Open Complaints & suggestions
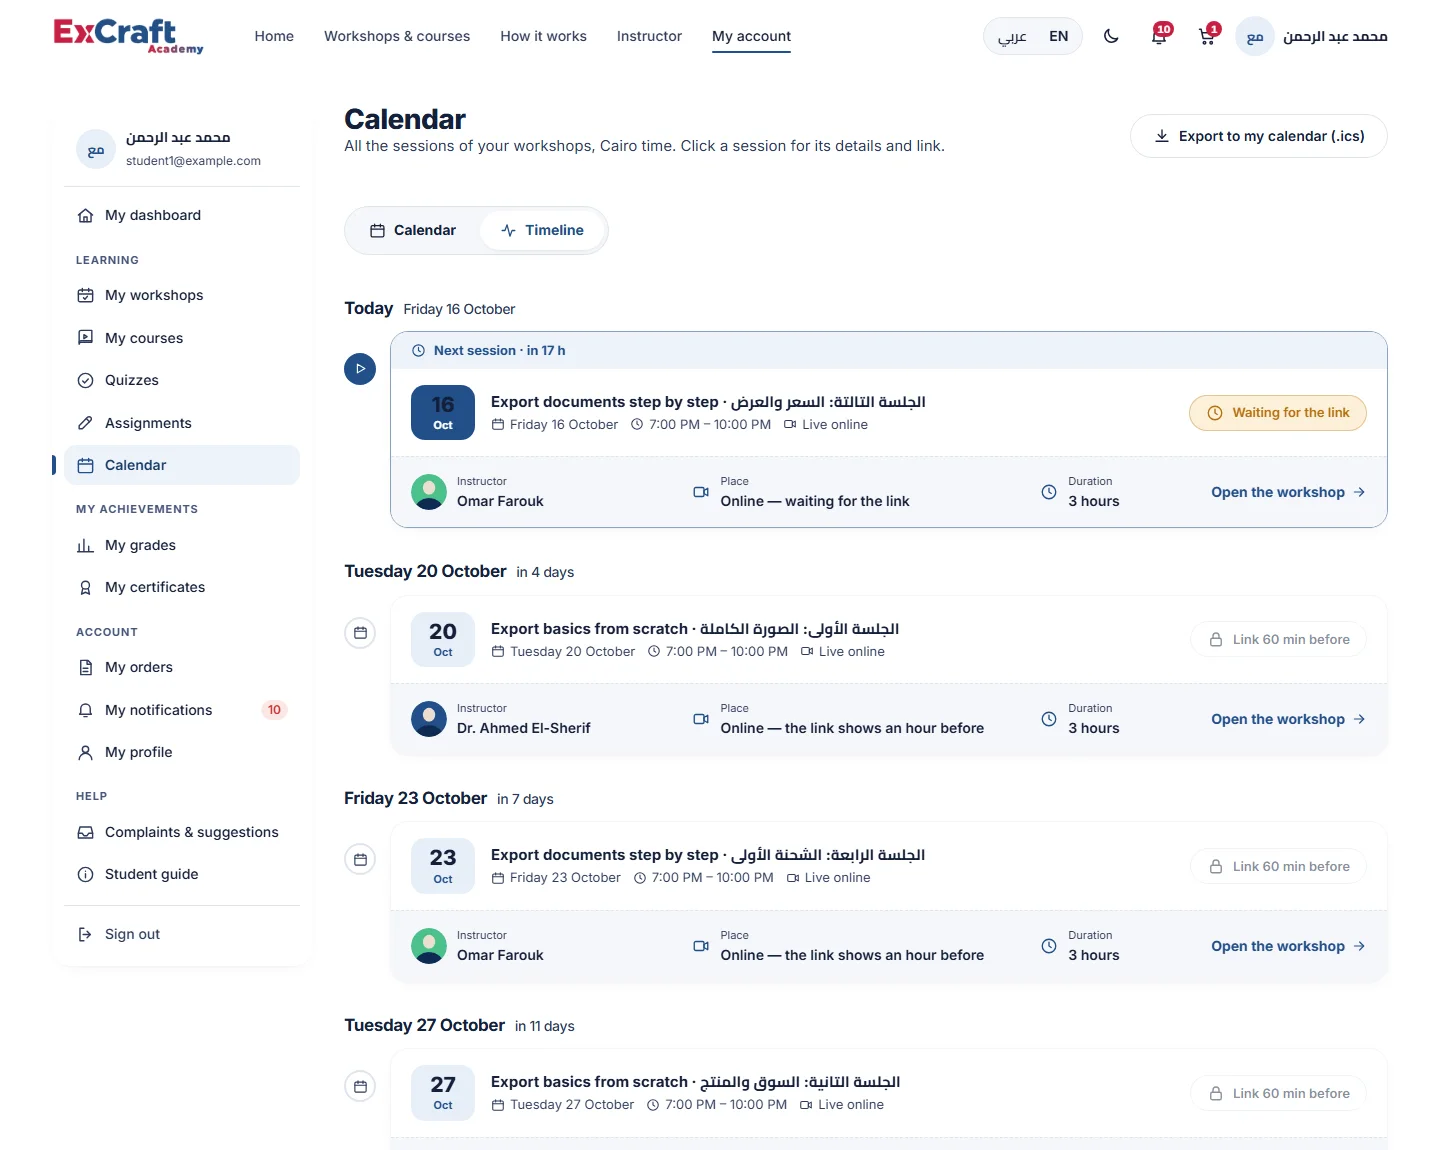 (182, 832)
